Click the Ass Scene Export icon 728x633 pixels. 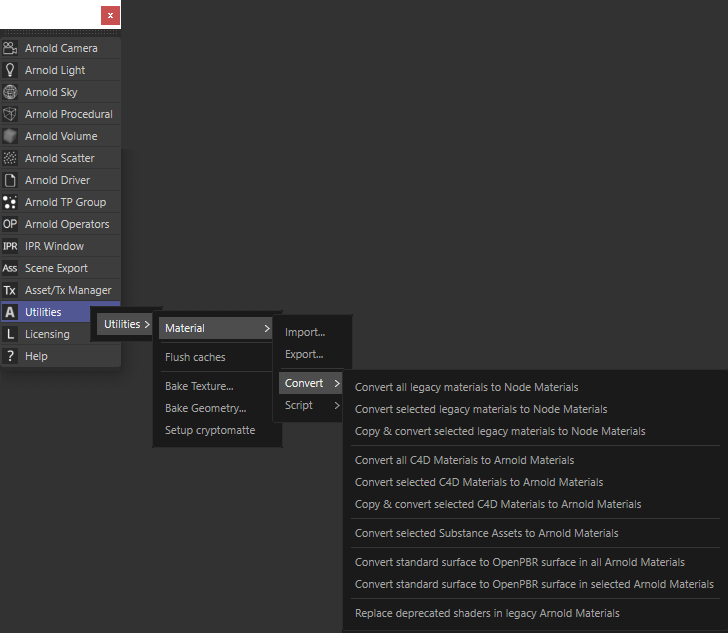10,268
